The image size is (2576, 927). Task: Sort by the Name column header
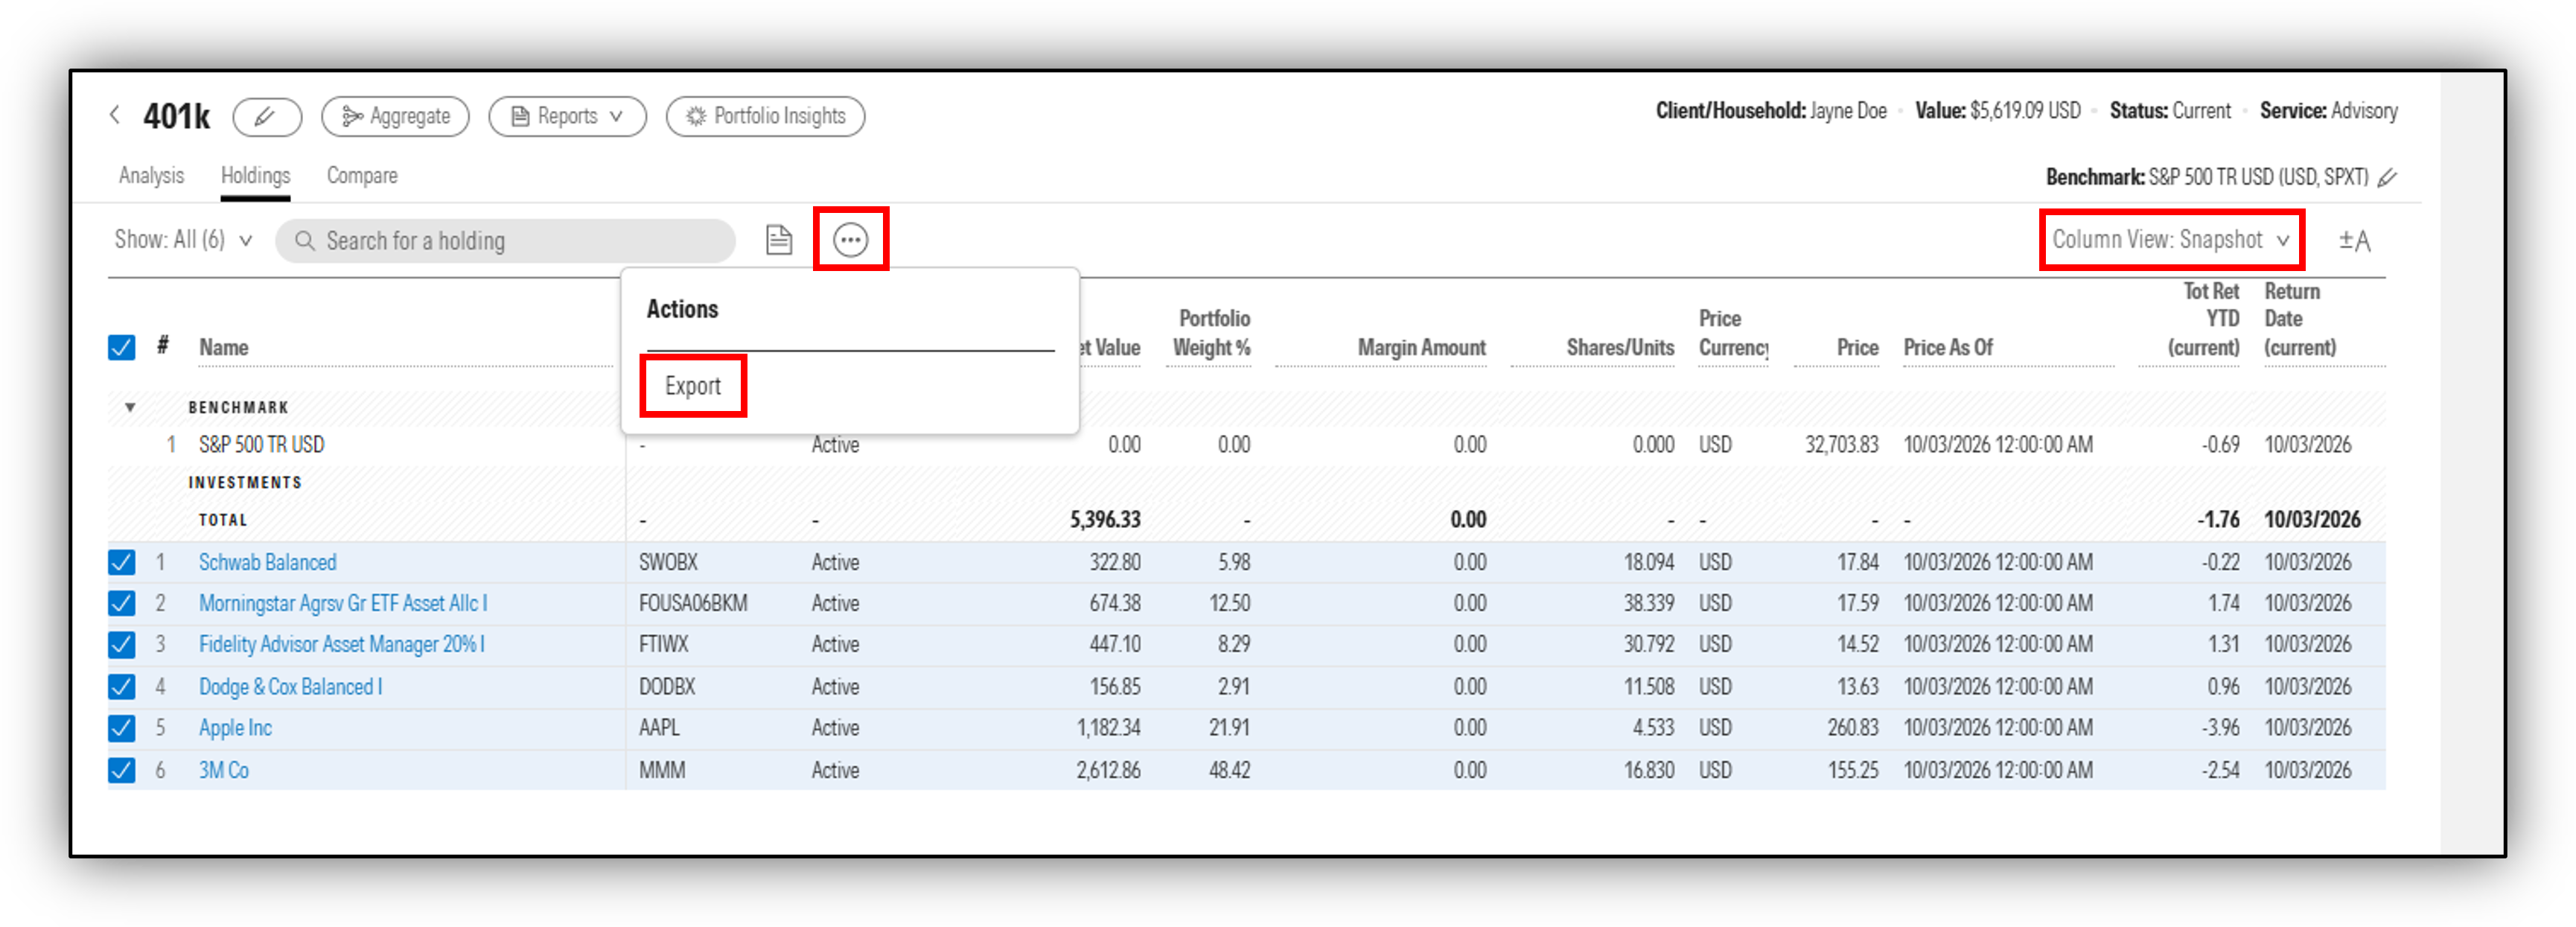224,347
